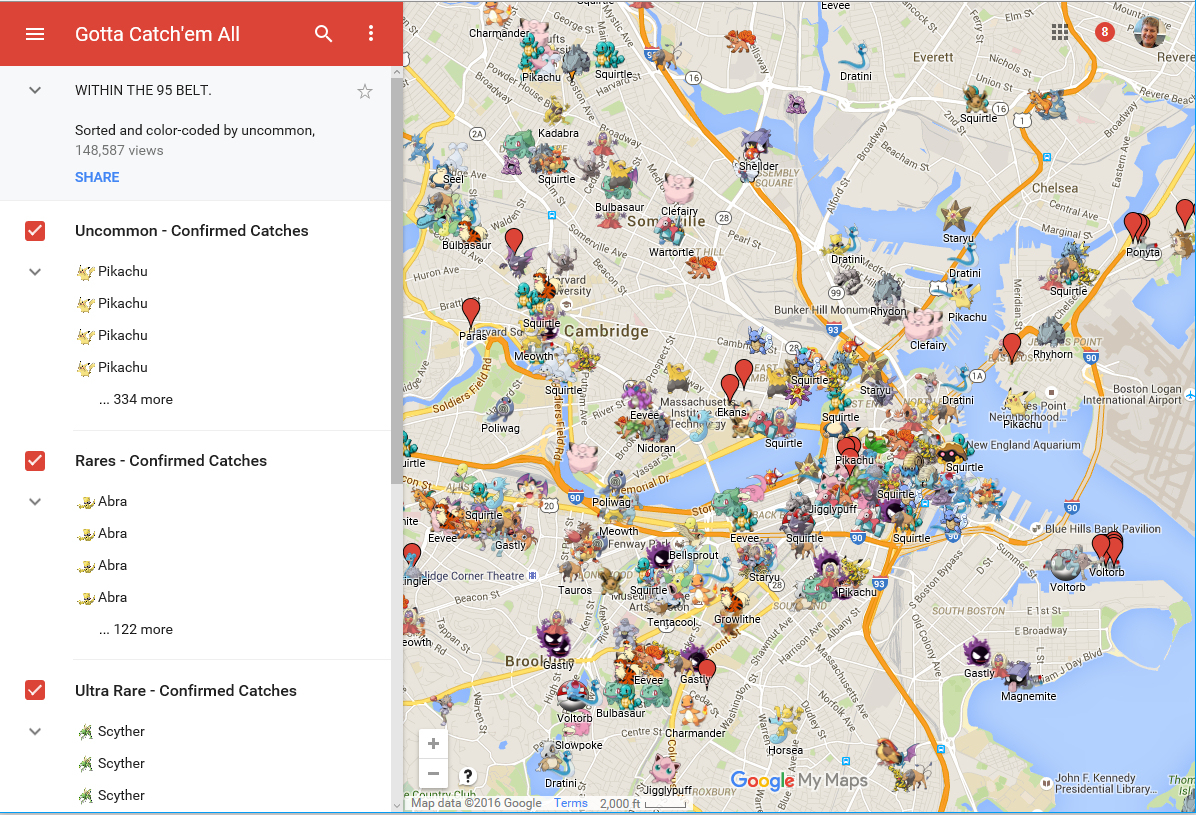Open the three-dot more options menu

[371, 34]
